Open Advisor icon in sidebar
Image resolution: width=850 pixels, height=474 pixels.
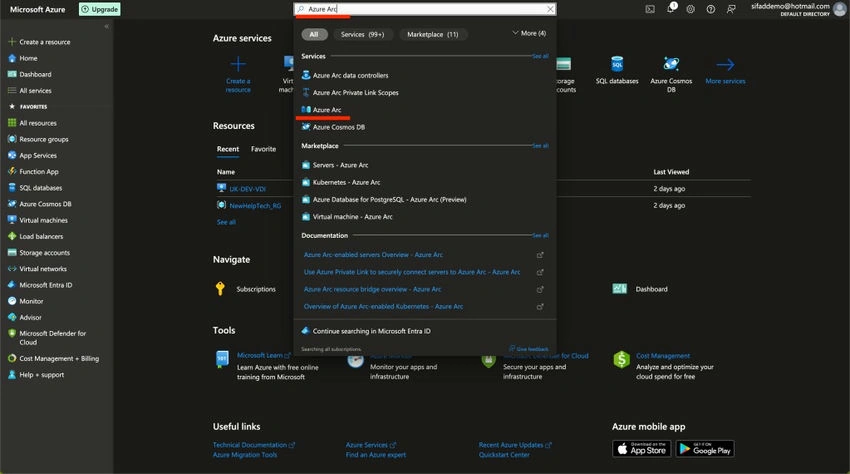coord(12,317)
